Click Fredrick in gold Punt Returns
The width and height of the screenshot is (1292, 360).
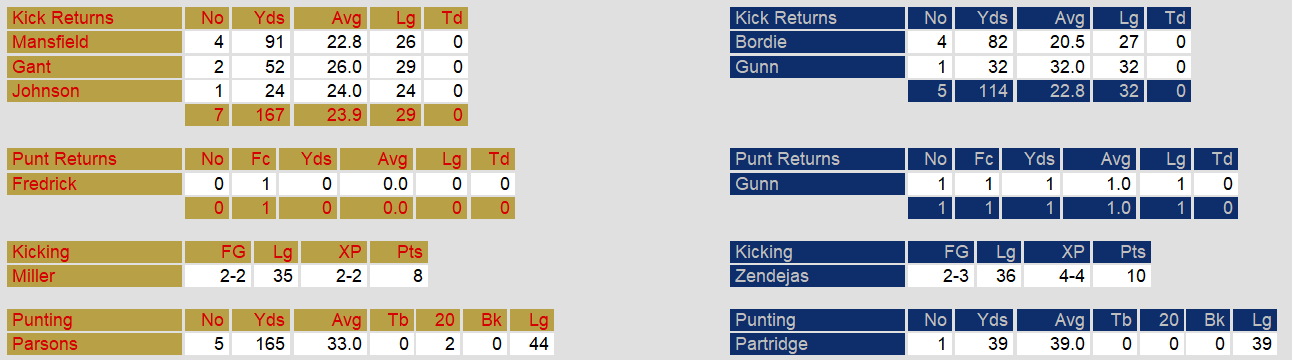(x=43, y=184)
